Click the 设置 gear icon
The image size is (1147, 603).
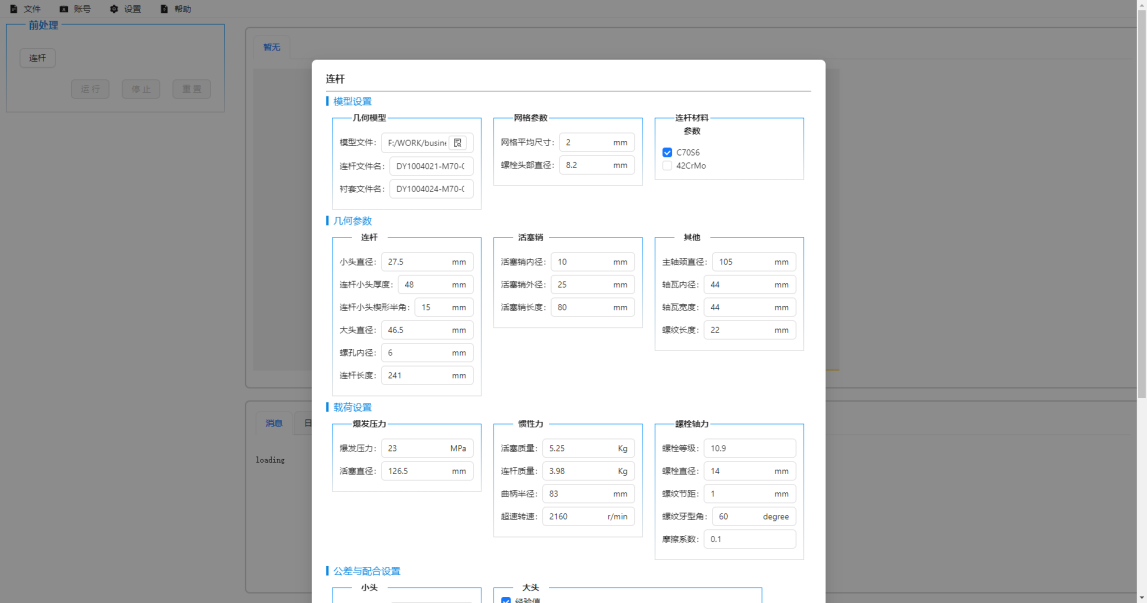(x=114, y=9)
